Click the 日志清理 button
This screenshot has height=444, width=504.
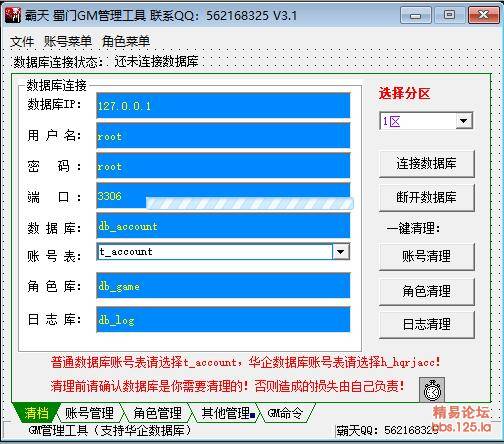[x=426, y=324]
